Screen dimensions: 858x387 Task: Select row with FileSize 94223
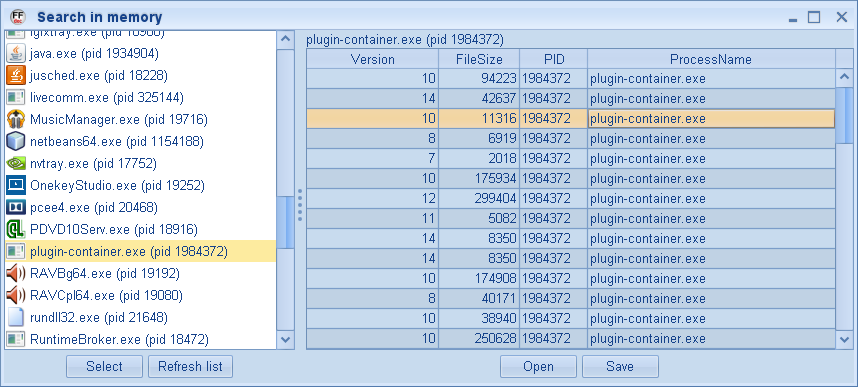click(x=571, y=79)
